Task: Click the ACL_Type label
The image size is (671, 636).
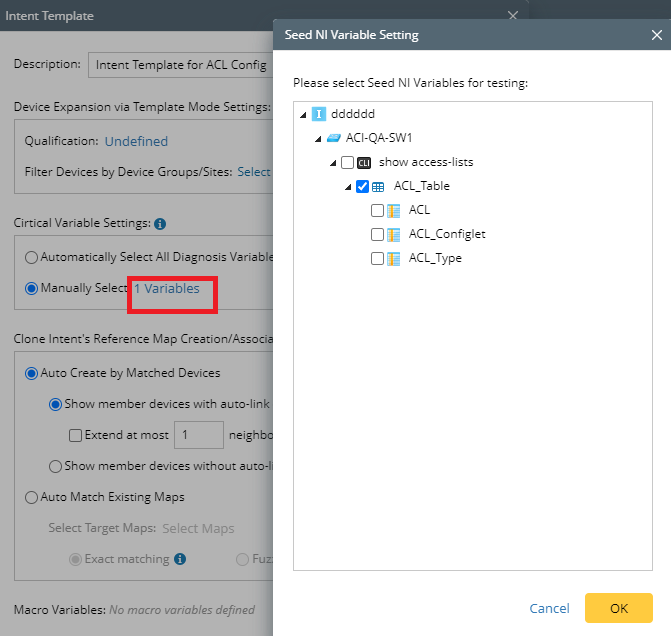Action: coord(435,258)
